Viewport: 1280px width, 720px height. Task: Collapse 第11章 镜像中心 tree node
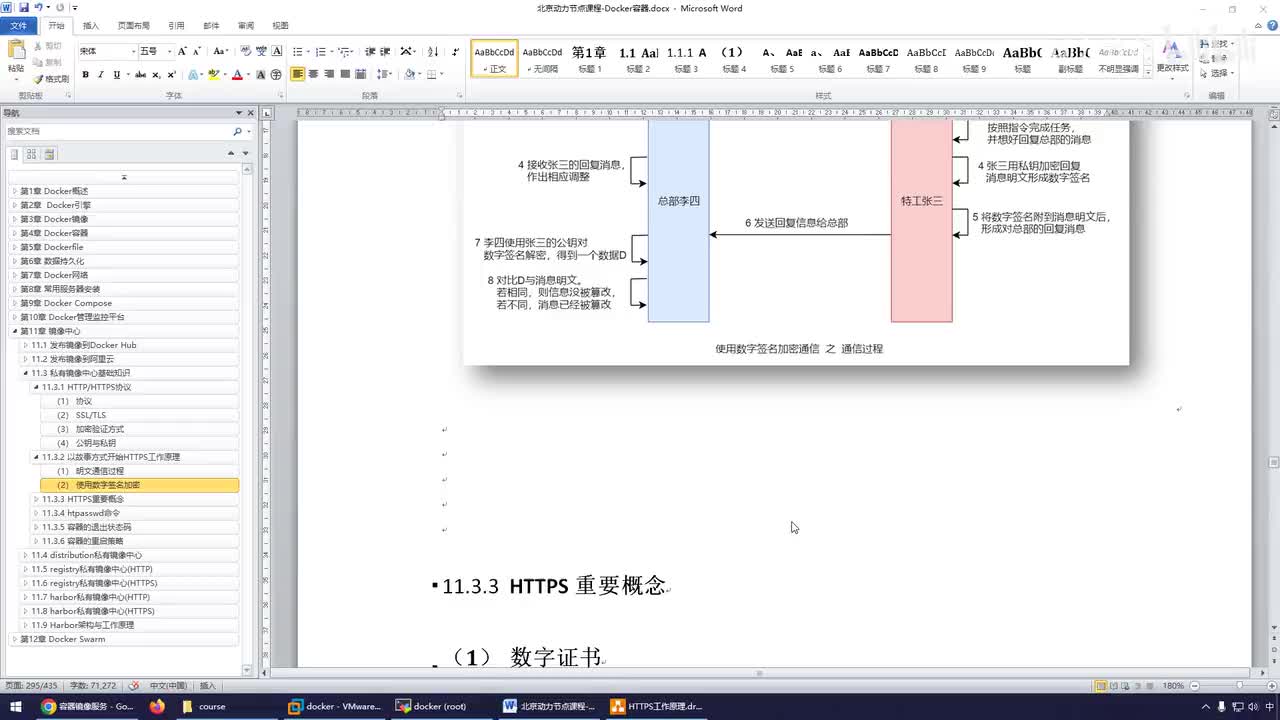(x=15, y=331)
